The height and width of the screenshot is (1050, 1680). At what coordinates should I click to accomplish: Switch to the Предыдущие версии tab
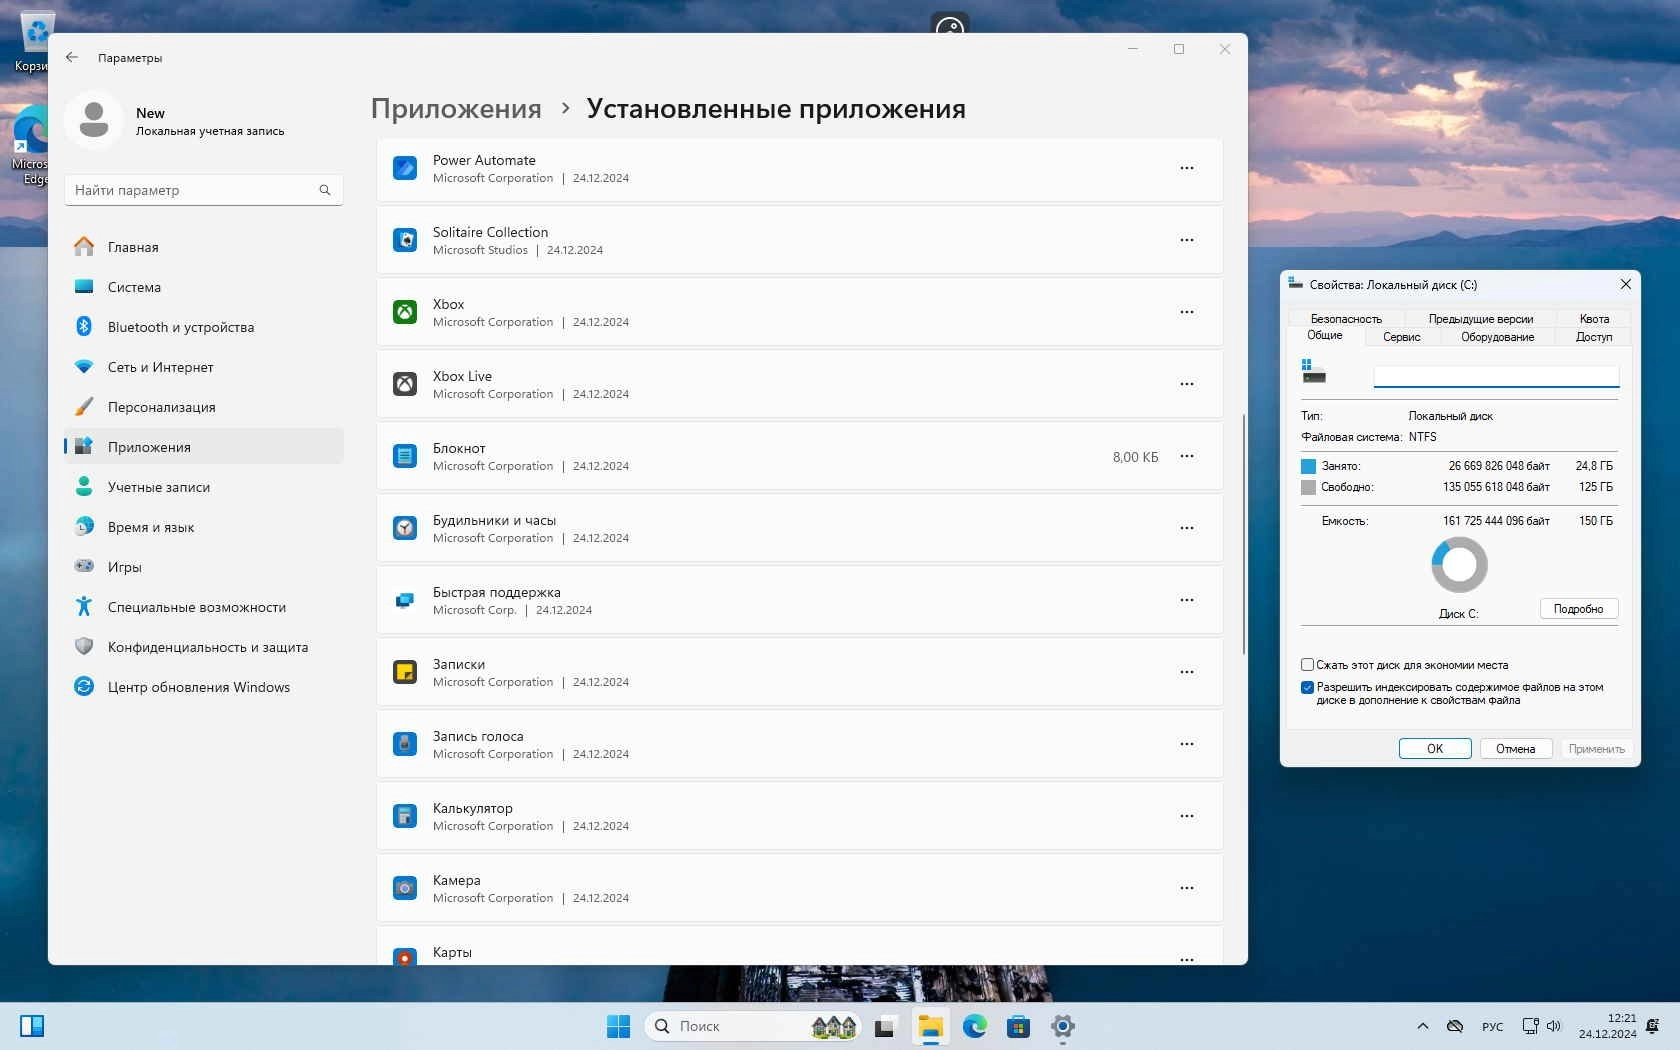[x=1481, y=319]
